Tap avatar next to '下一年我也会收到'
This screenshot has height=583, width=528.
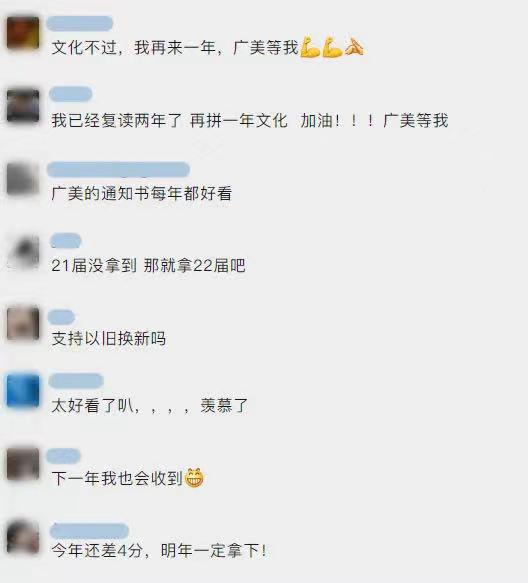point(23,464)
